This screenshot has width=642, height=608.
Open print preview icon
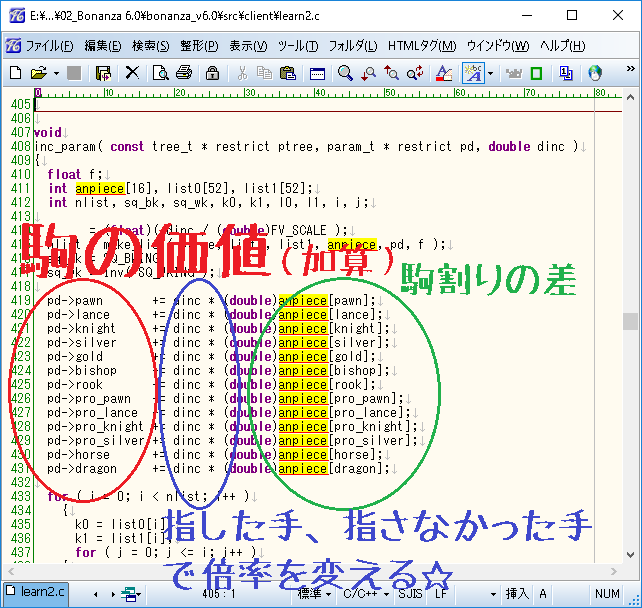pyautogui.click(x=160, y=74)
